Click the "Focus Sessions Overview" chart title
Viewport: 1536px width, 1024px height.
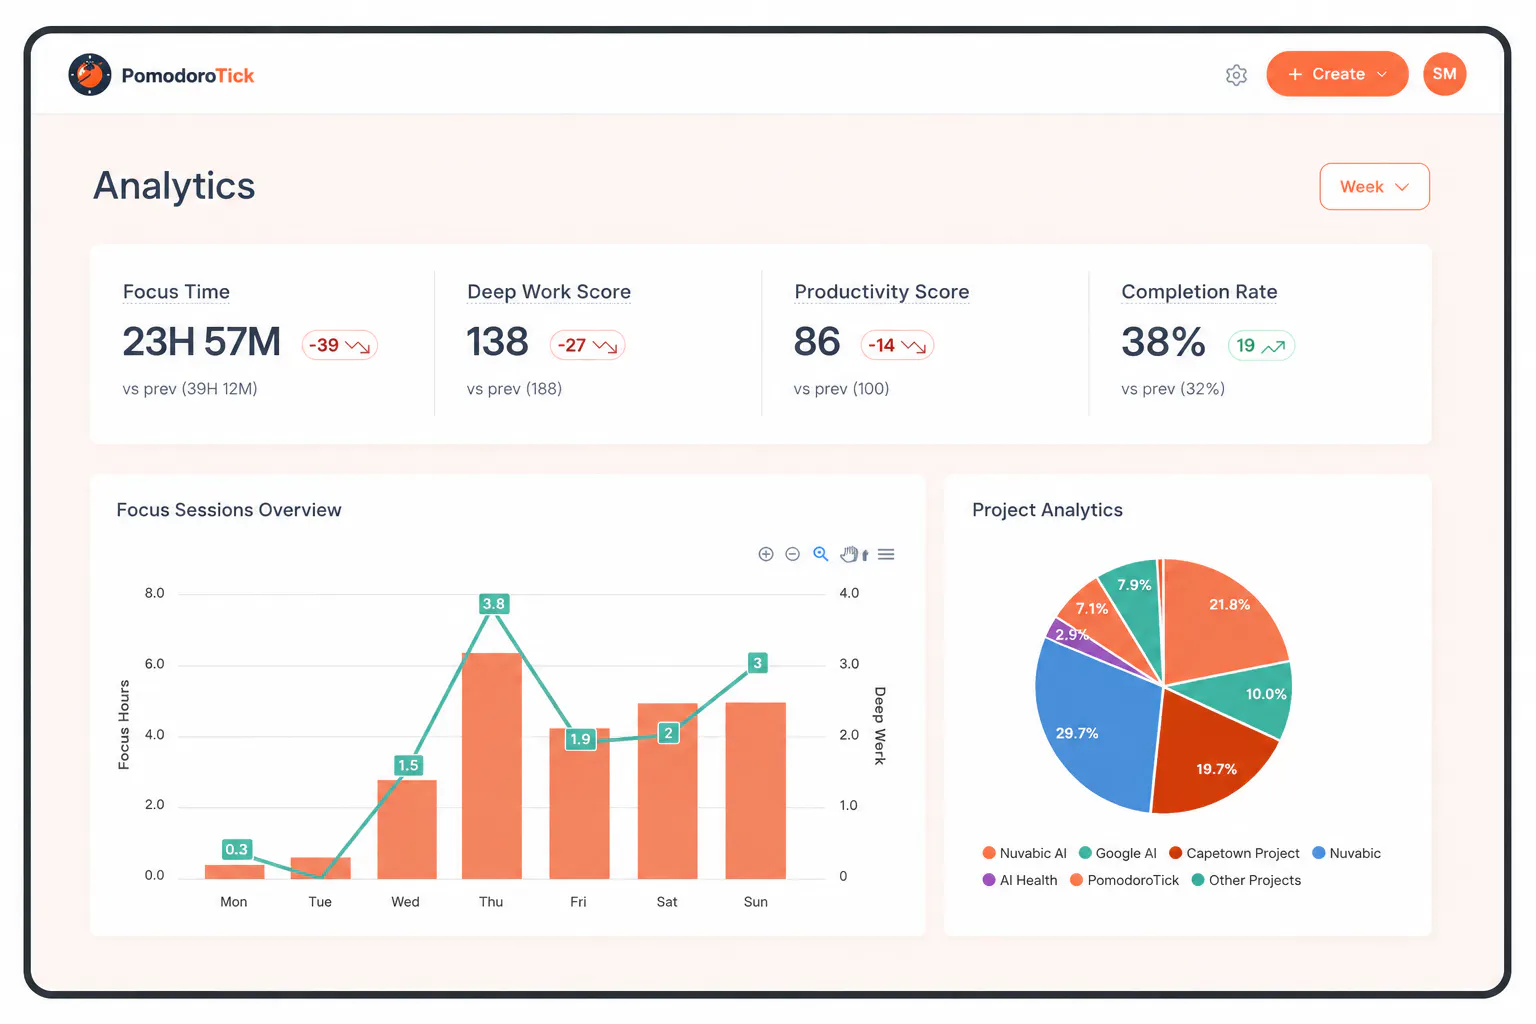229,510
